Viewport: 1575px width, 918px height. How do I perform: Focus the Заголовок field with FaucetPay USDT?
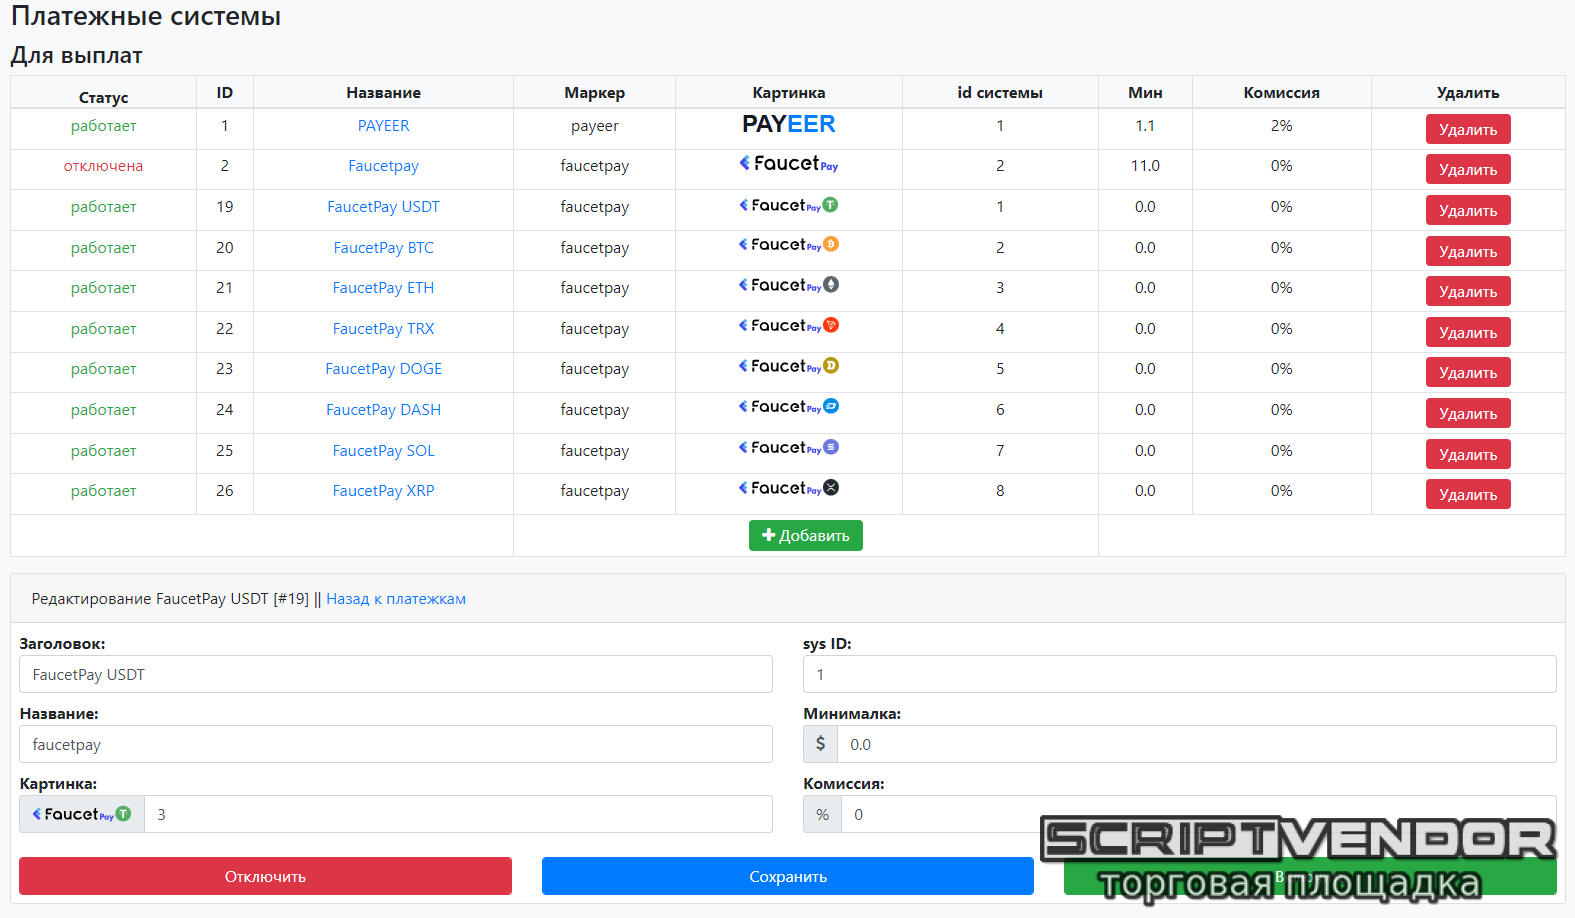[x=396, y=674]
